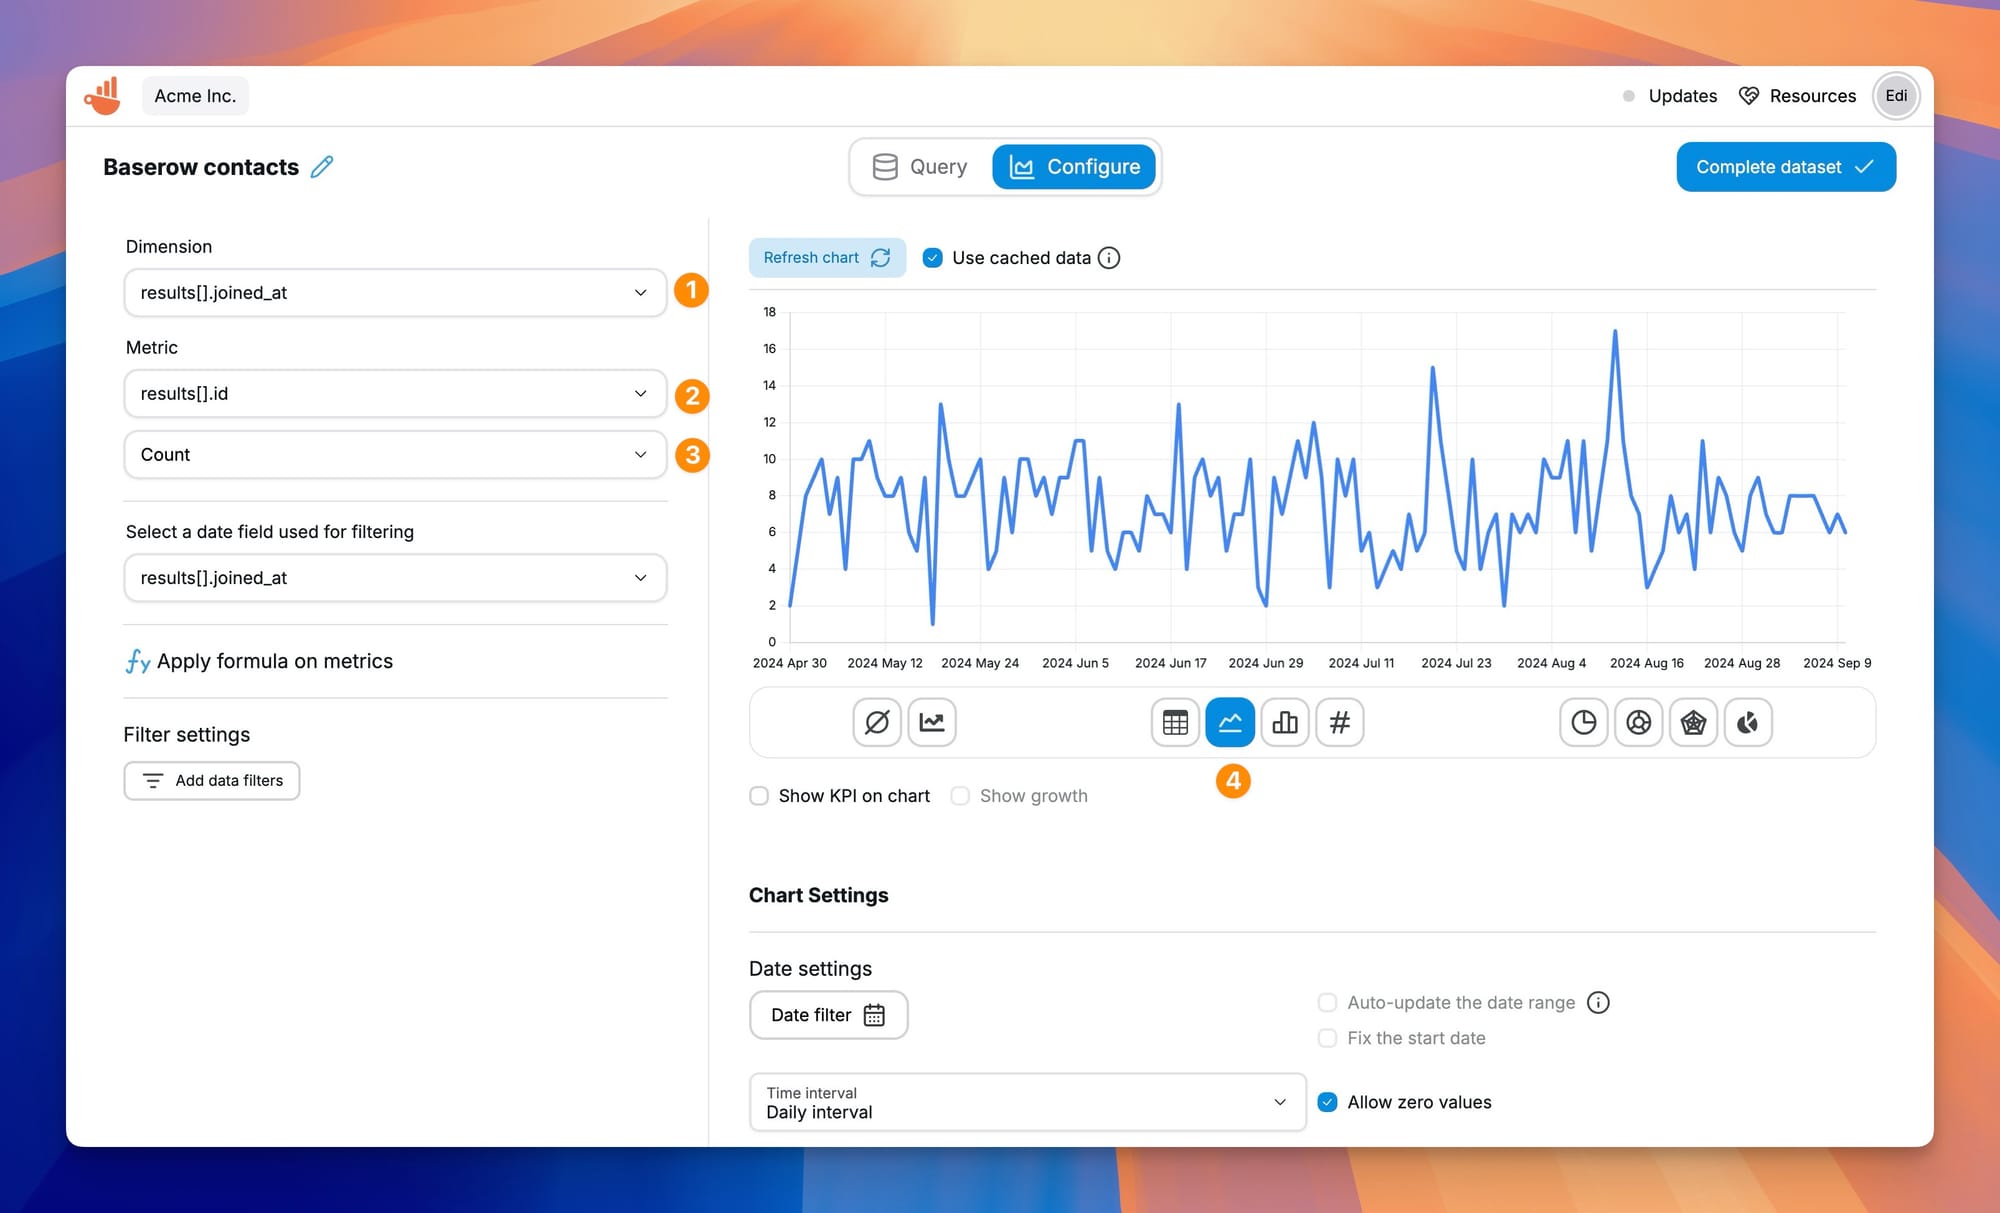The height and width of the screenshot is (1213, 2000).
Task: Select the number (hash) chart type icon
Action: (x=1340, y=722)
